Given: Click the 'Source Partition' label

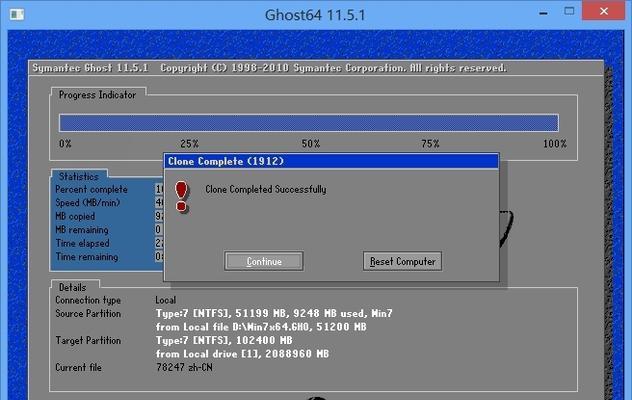Looking at the screenshot, I should (88, 313).
